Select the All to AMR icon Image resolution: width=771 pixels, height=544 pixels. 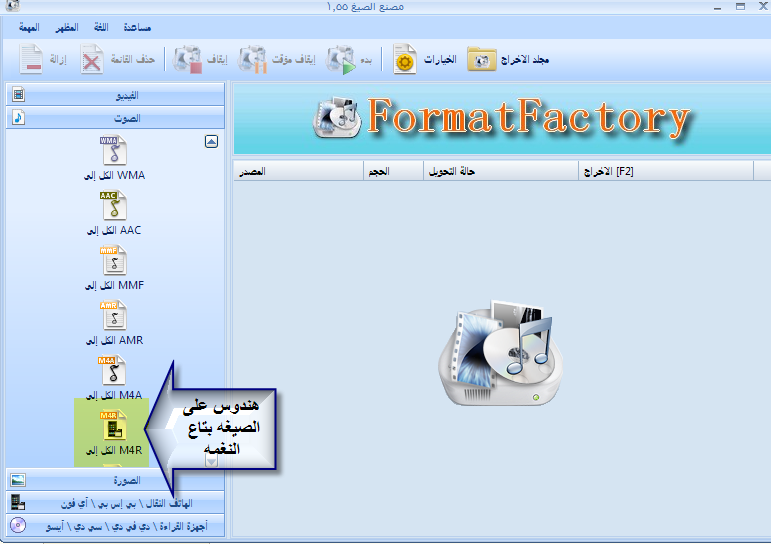pyautogui.click(x=114, y=316)
